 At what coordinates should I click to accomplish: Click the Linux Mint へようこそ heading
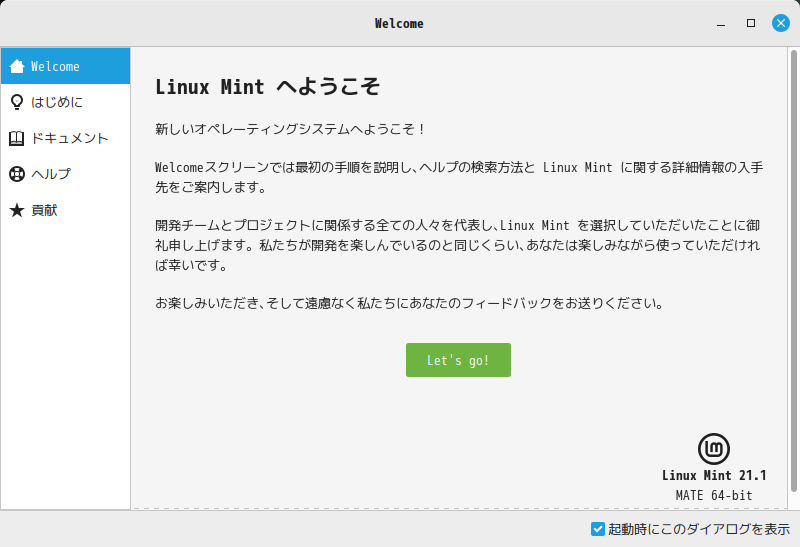[267, 87]
